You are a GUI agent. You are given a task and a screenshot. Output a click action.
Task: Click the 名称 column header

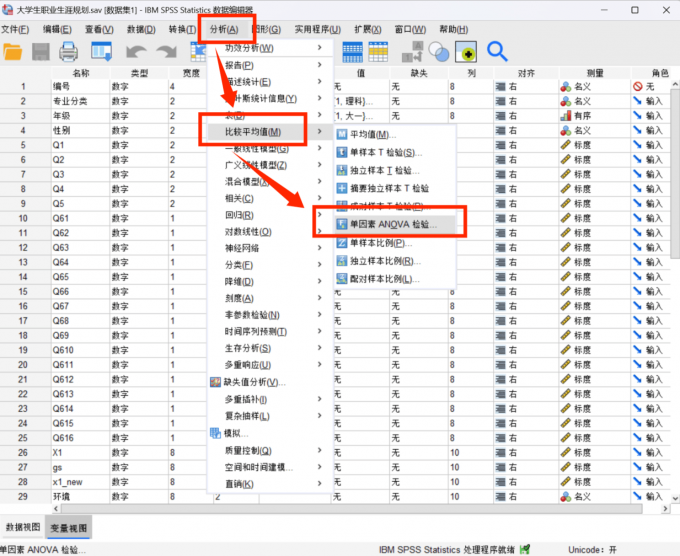[81, 73]
